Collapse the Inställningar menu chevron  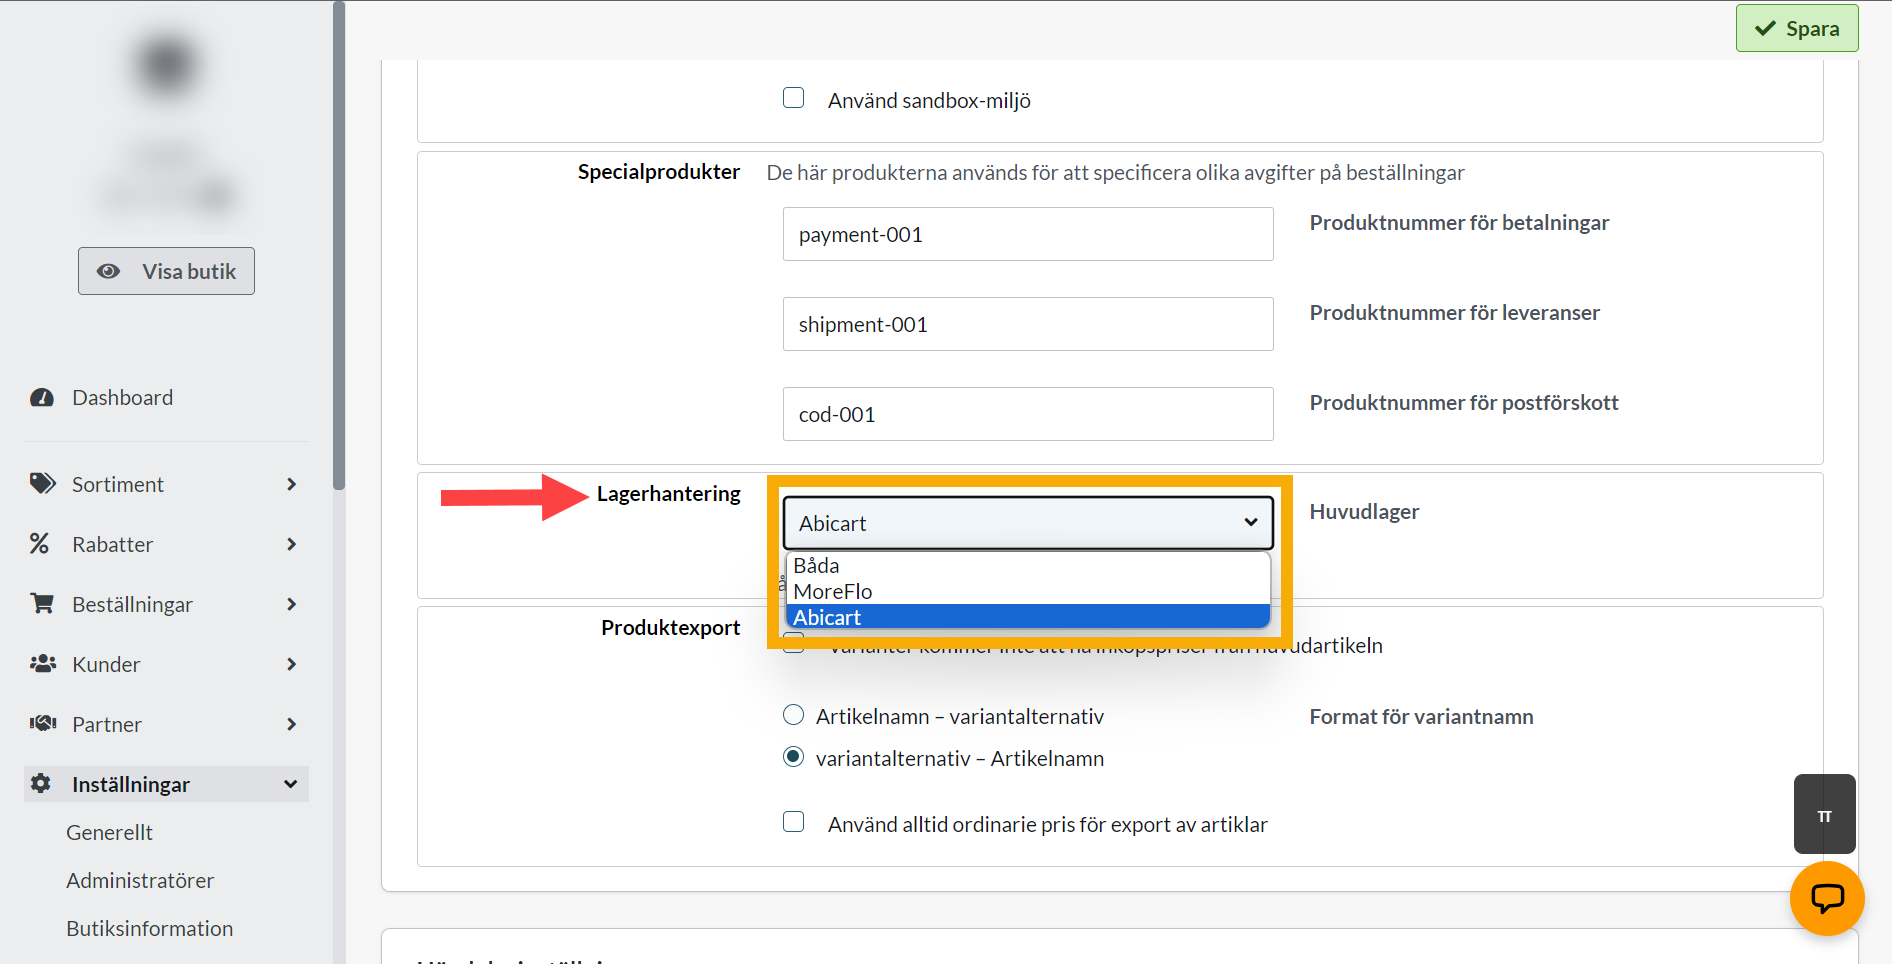291,784
